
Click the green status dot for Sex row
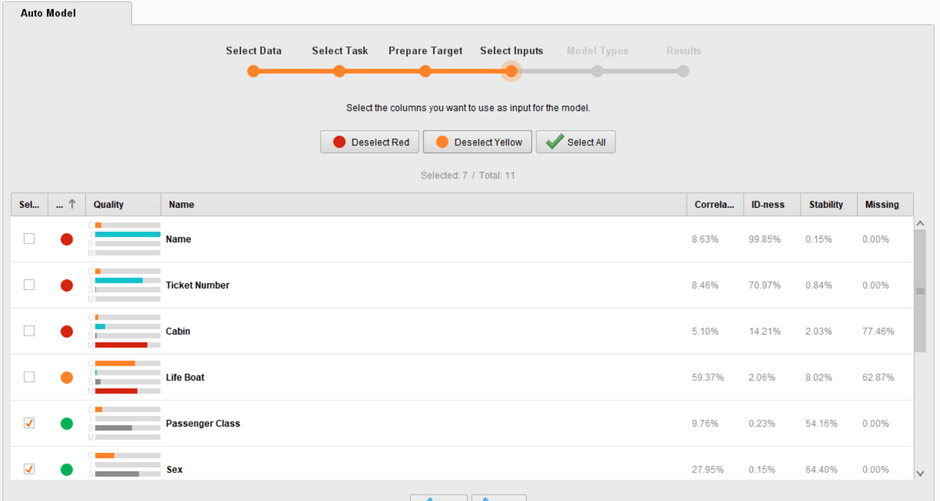[x=67, y=469]
